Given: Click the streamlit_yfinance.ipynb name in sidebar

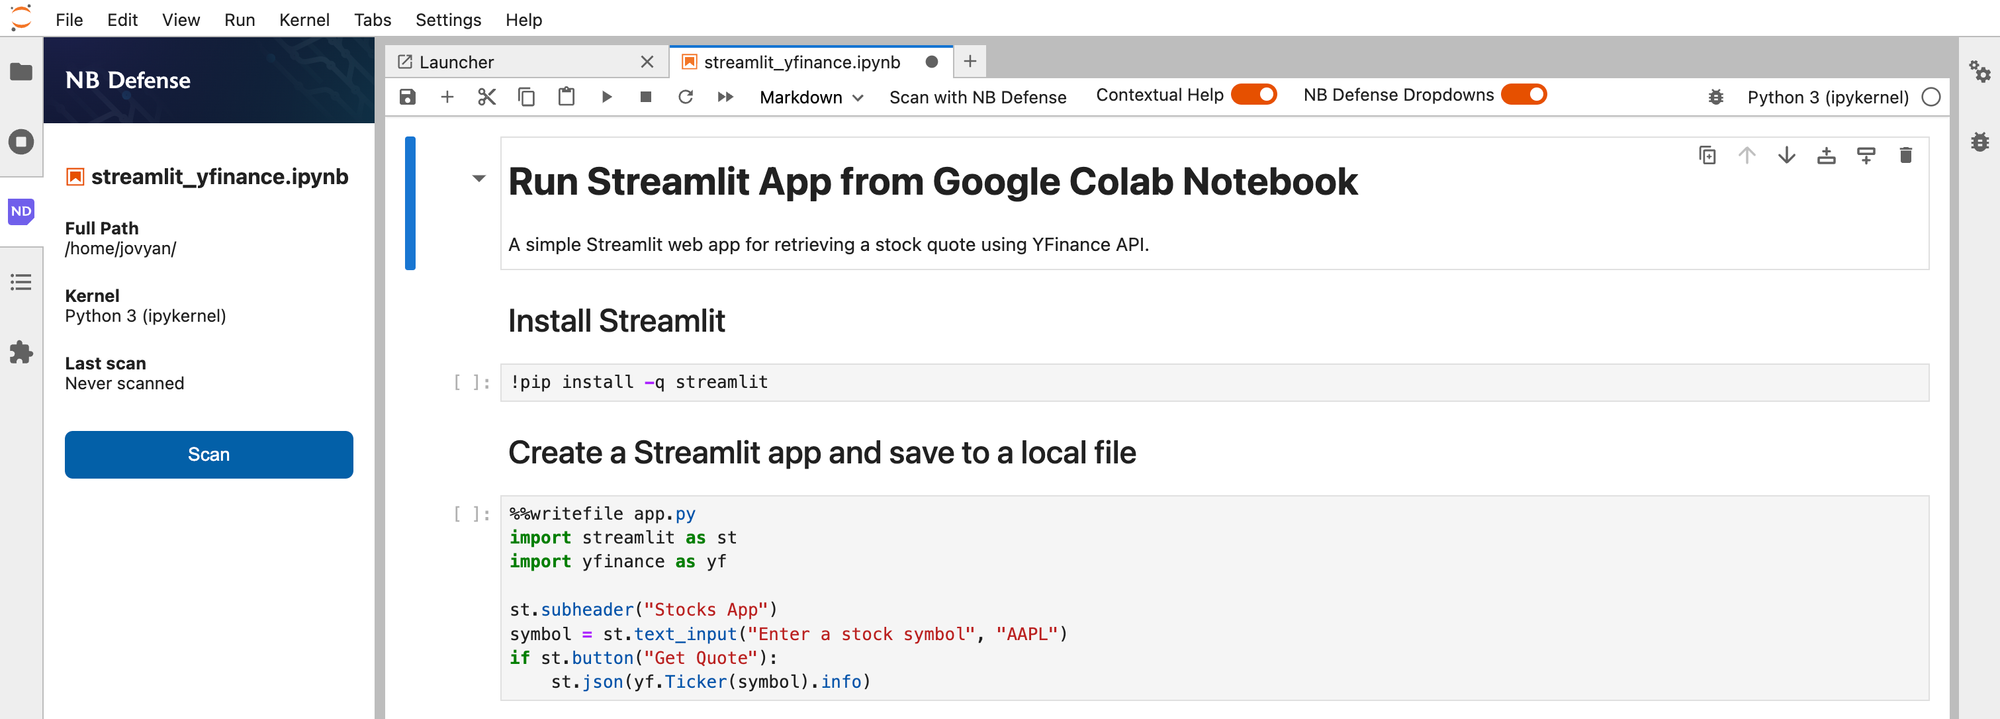Looking at the screenshot, I should 219,177.
